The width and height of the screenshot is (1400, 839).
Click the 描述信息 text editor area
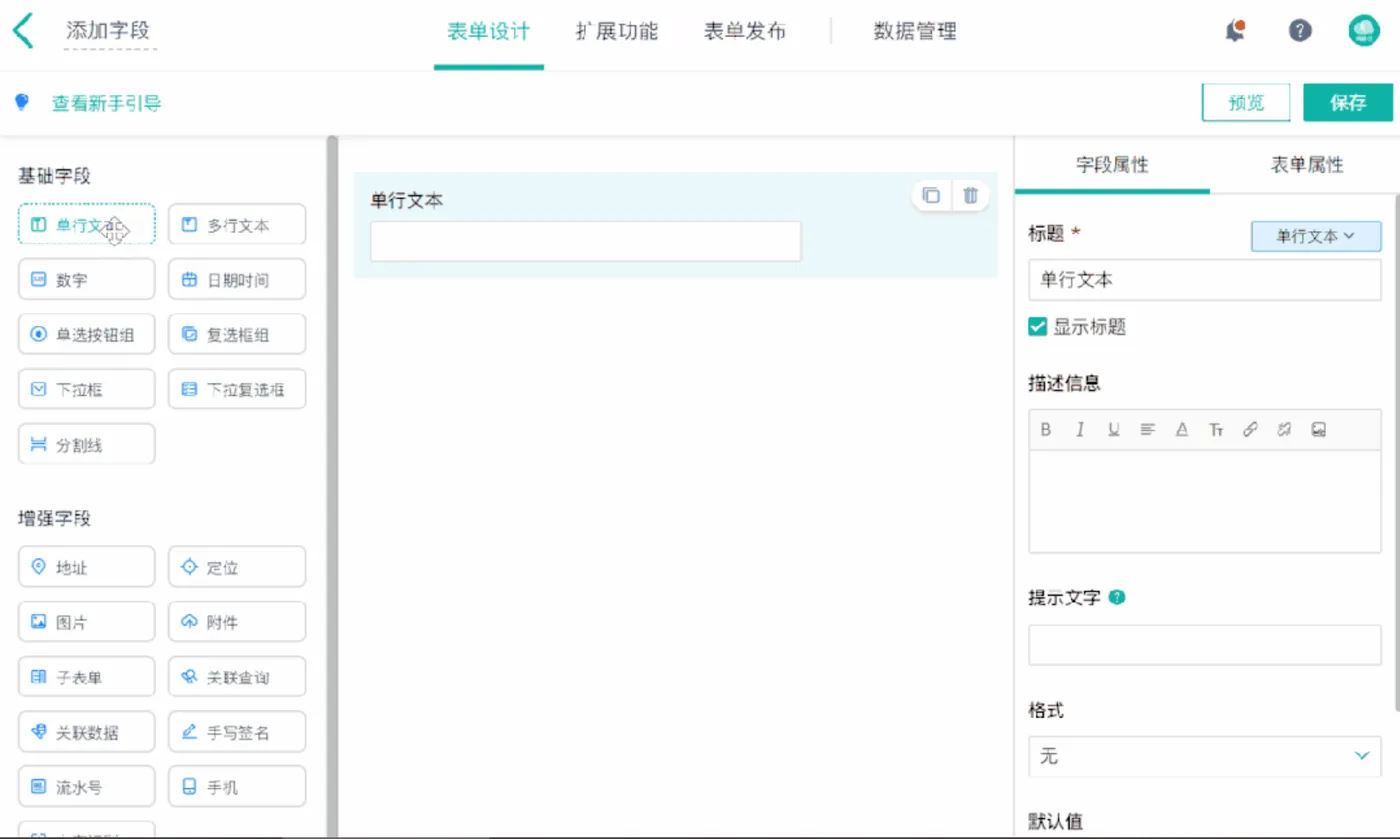coord(1205,501)
